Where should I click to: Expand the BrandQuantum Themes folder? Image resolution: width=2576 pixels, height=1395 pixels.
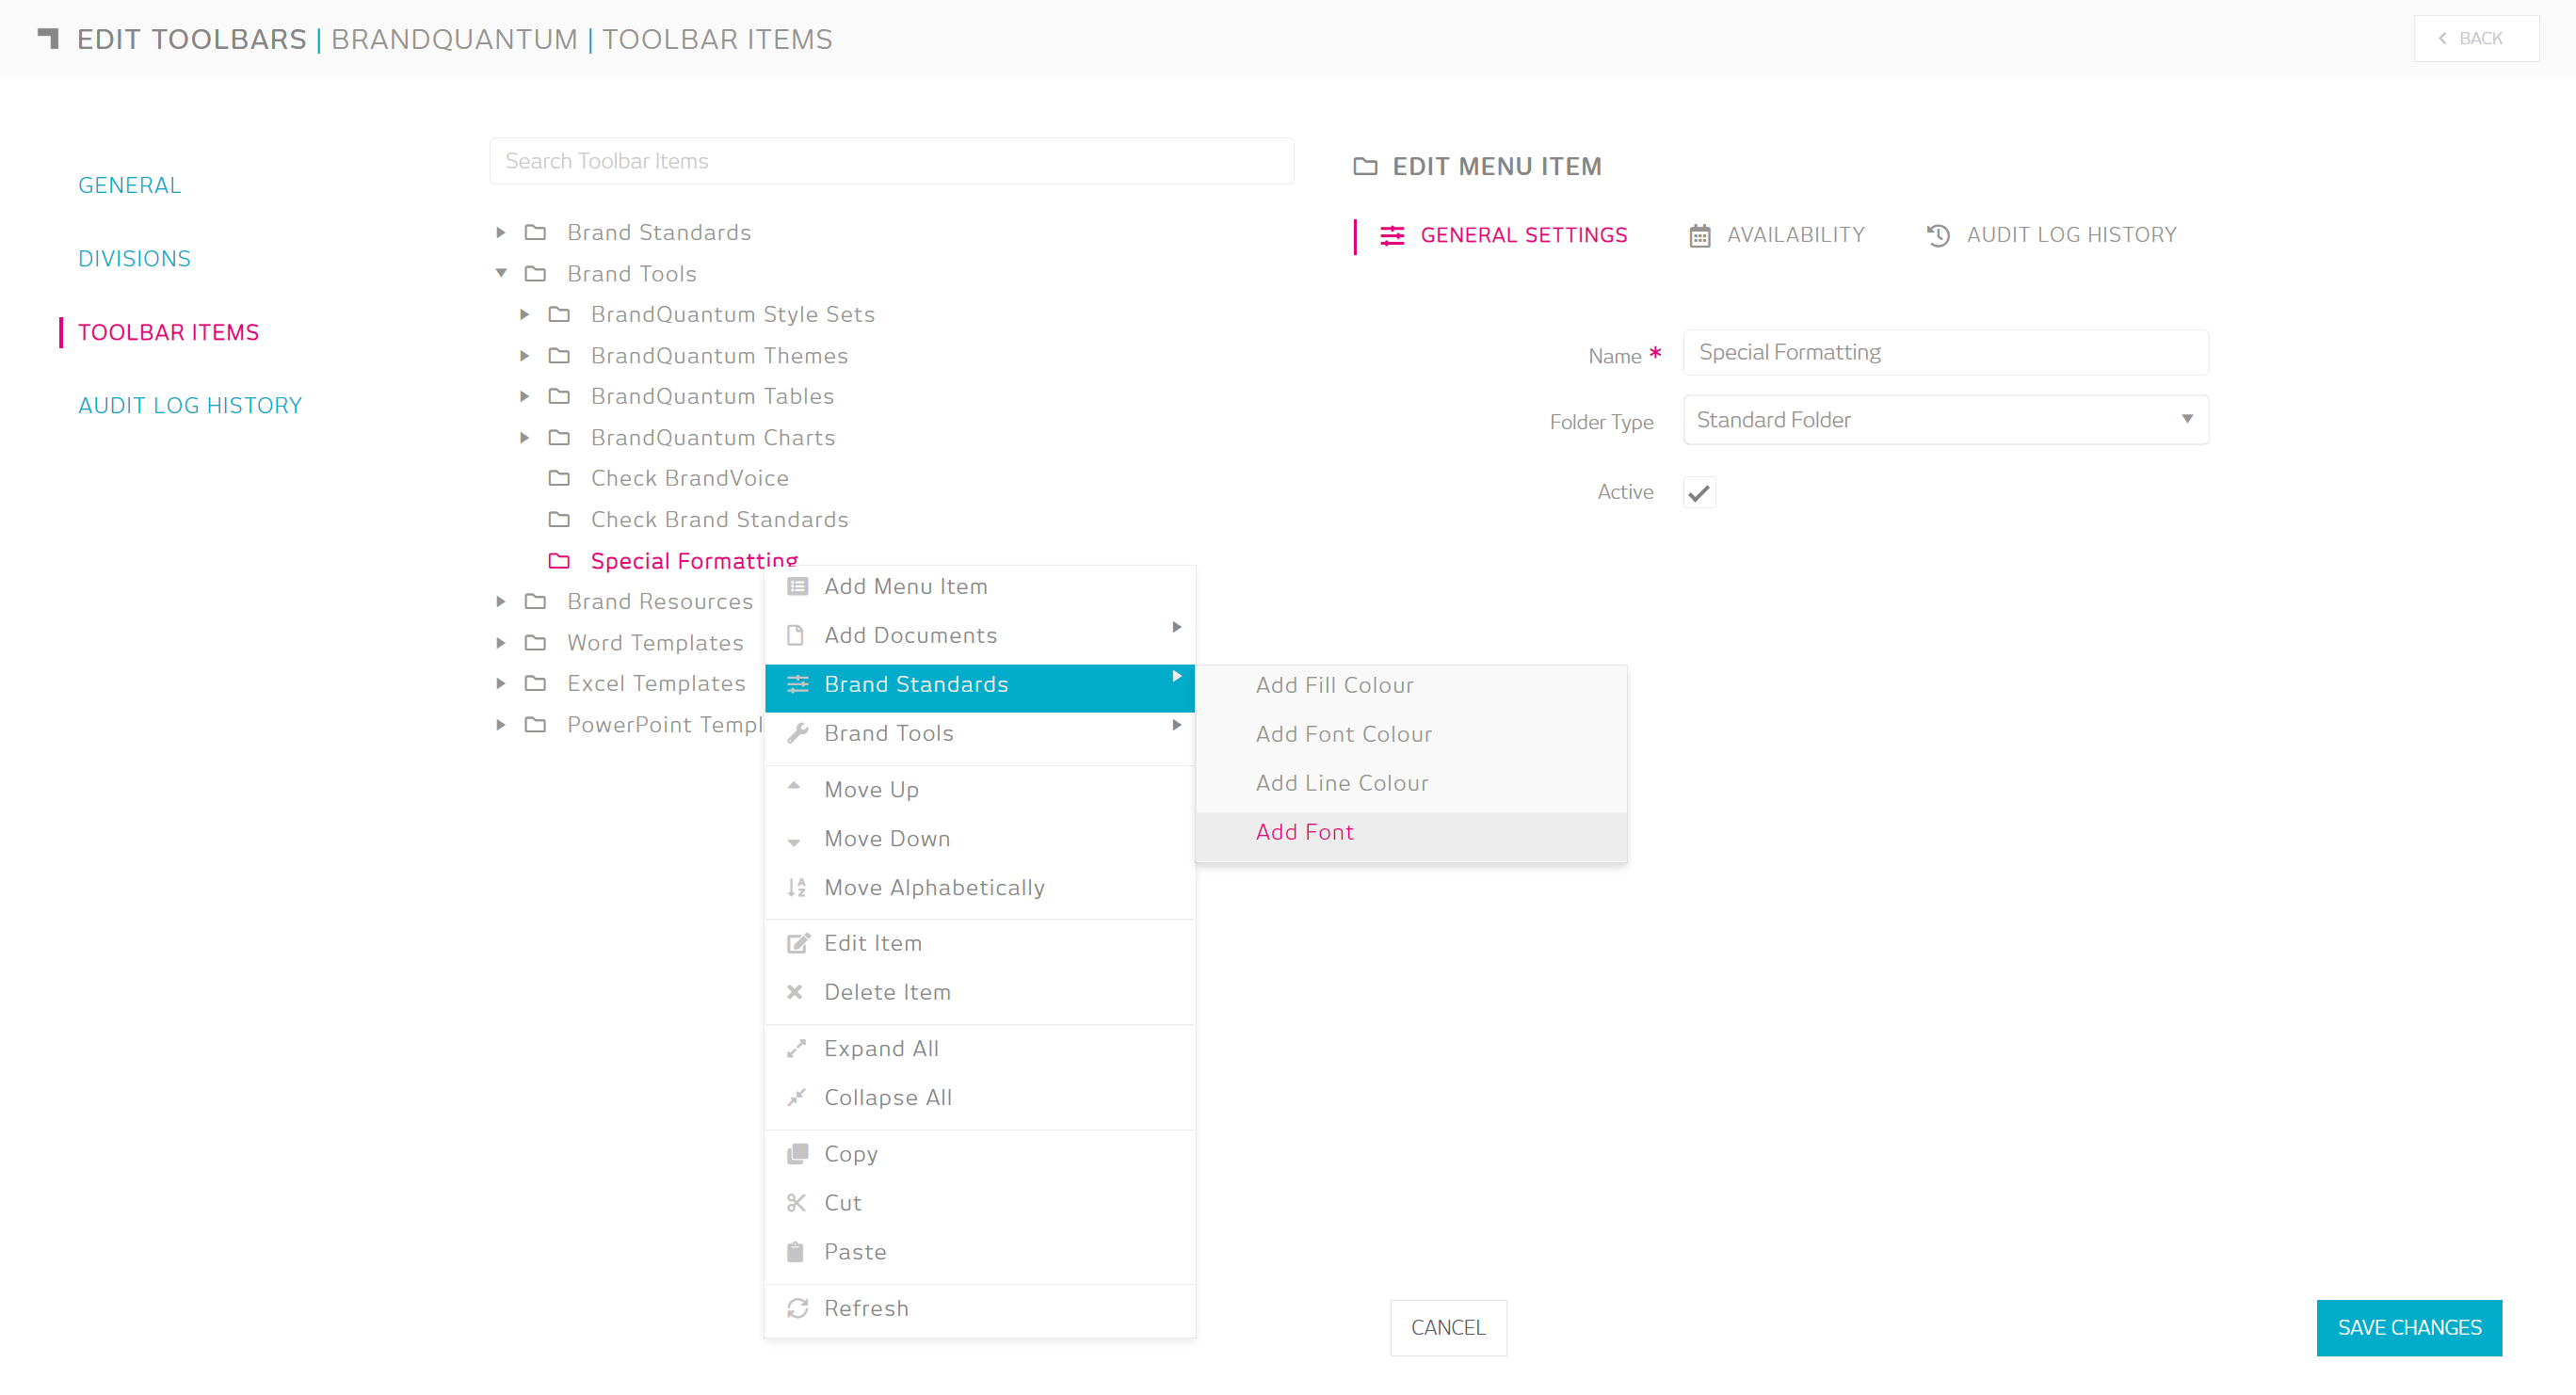(524, 356)
